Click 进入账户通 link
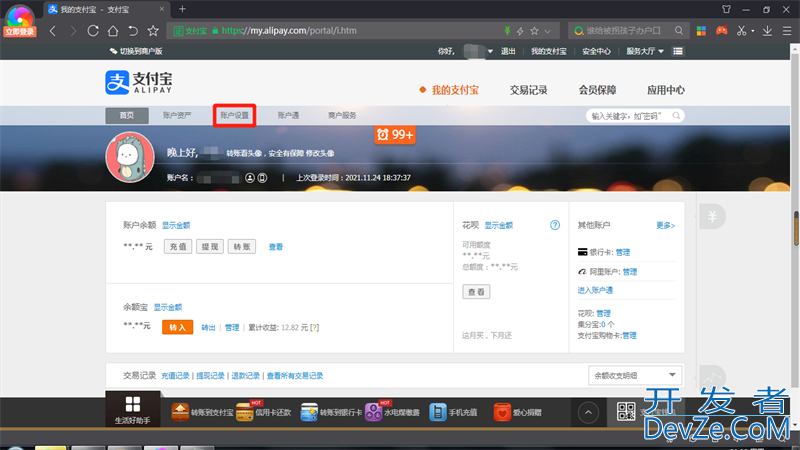800x450 pixels. (x=595, y=290)
